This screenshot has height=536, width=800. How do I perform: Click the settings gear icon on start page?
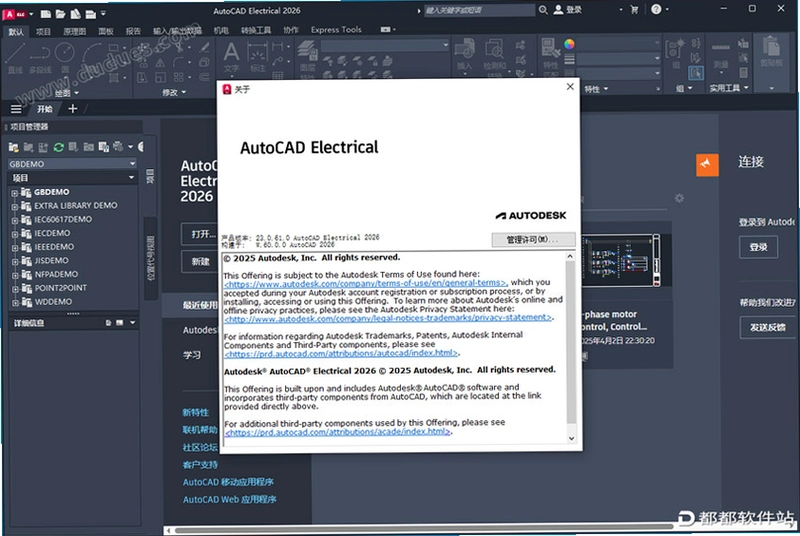pos(679,198)
